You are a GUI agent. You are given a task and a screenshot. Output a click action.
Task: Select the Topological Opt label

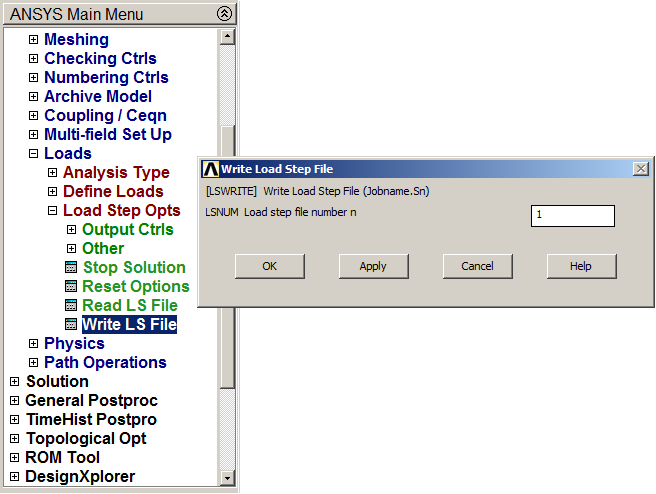pyautogui.click(x=86, y=438)
